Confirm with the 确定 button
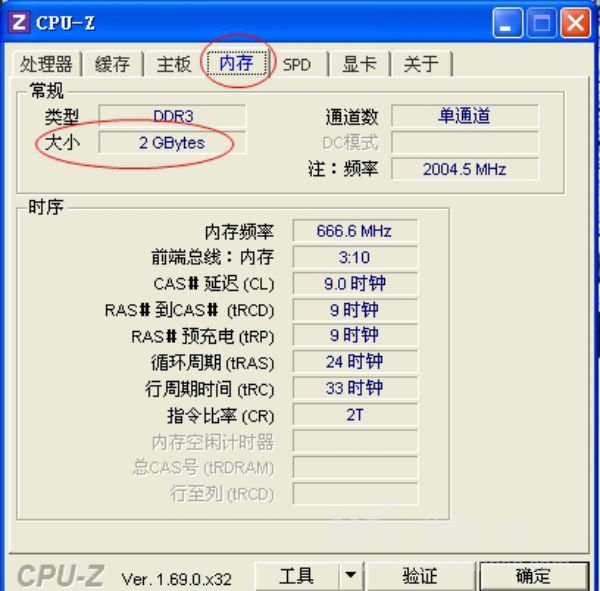The height and width of the screenshot is (591, 600). [x=533, y=576]
